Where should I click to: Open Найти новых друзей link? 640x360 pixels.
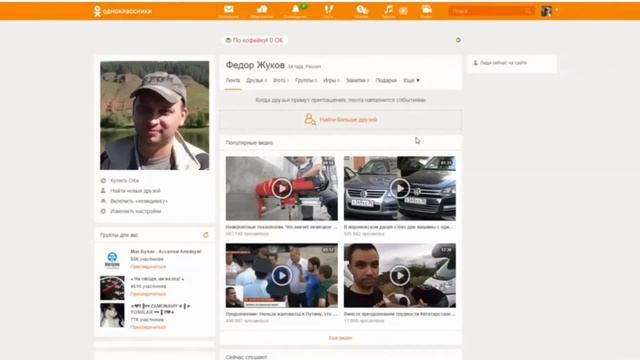(x=135, y=191)
